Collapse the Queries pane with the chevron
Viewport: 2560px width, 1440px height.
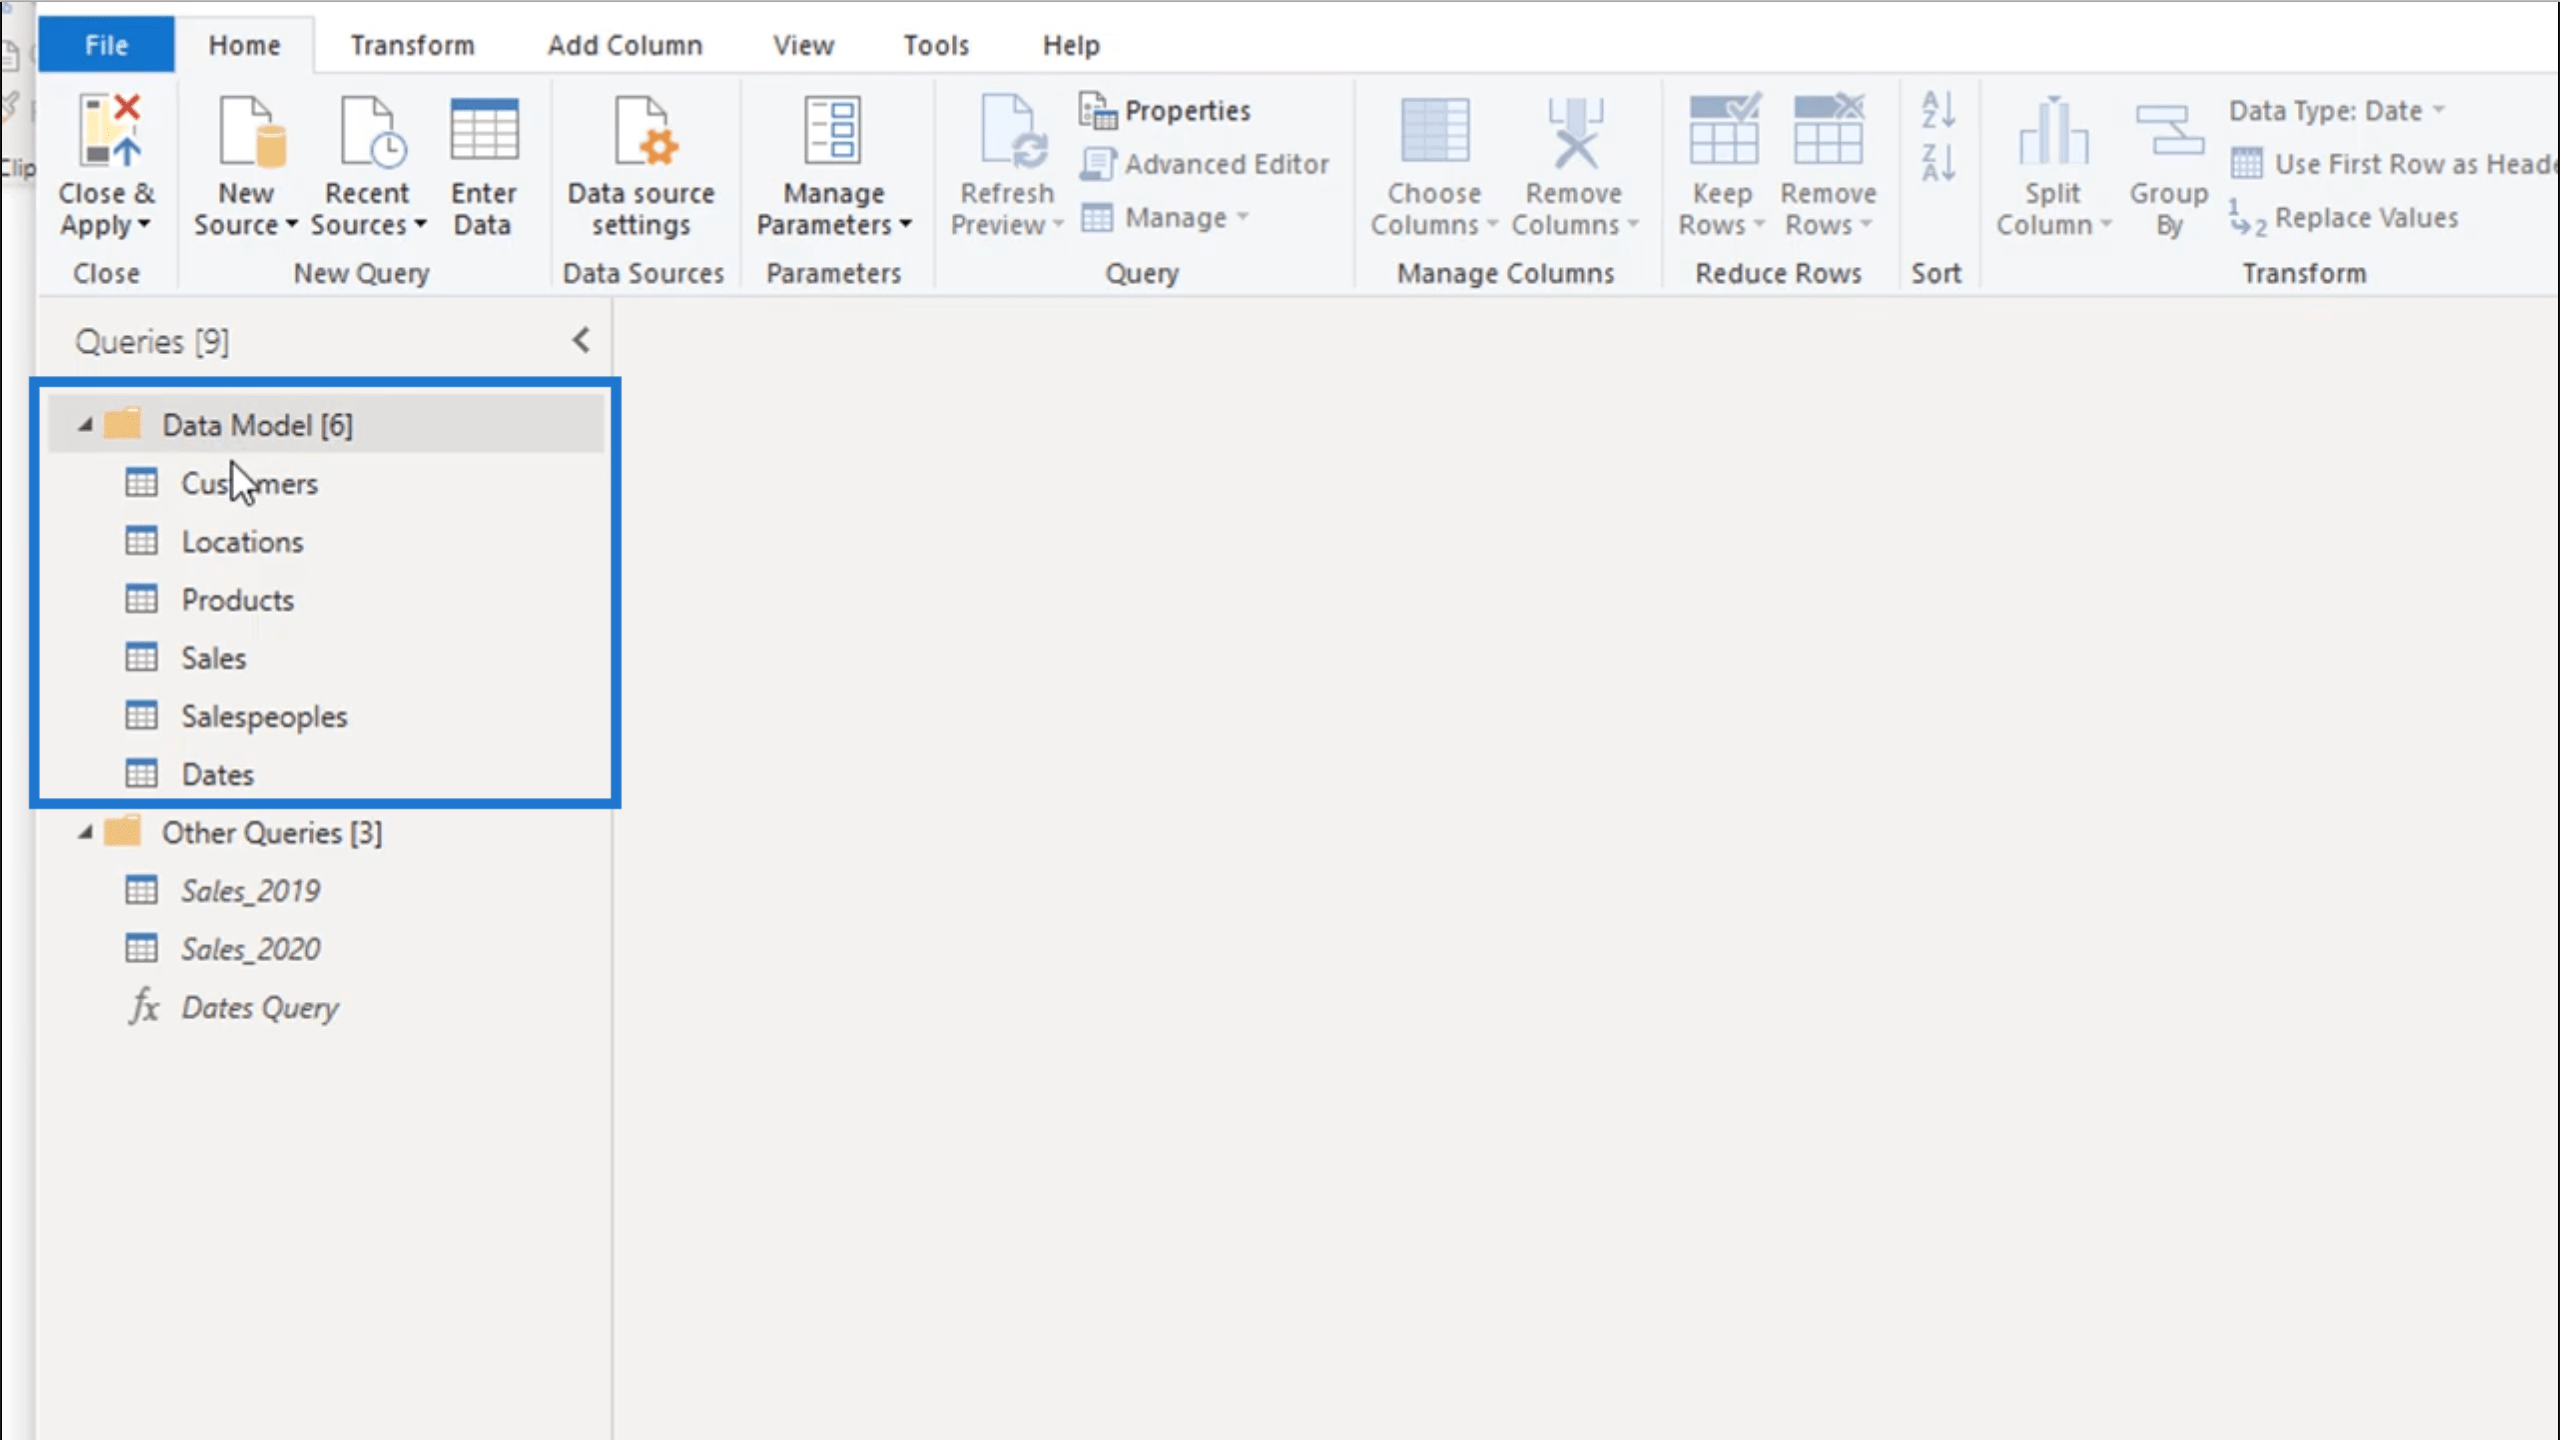(581, 340)
